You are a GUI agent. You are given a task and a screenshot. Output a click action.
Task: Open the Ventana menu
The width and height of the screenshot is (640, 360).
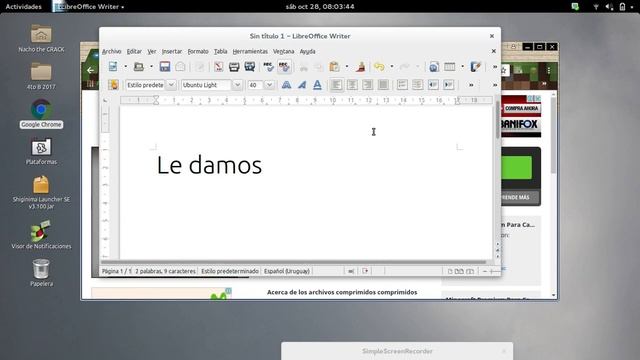pos(283,51)
